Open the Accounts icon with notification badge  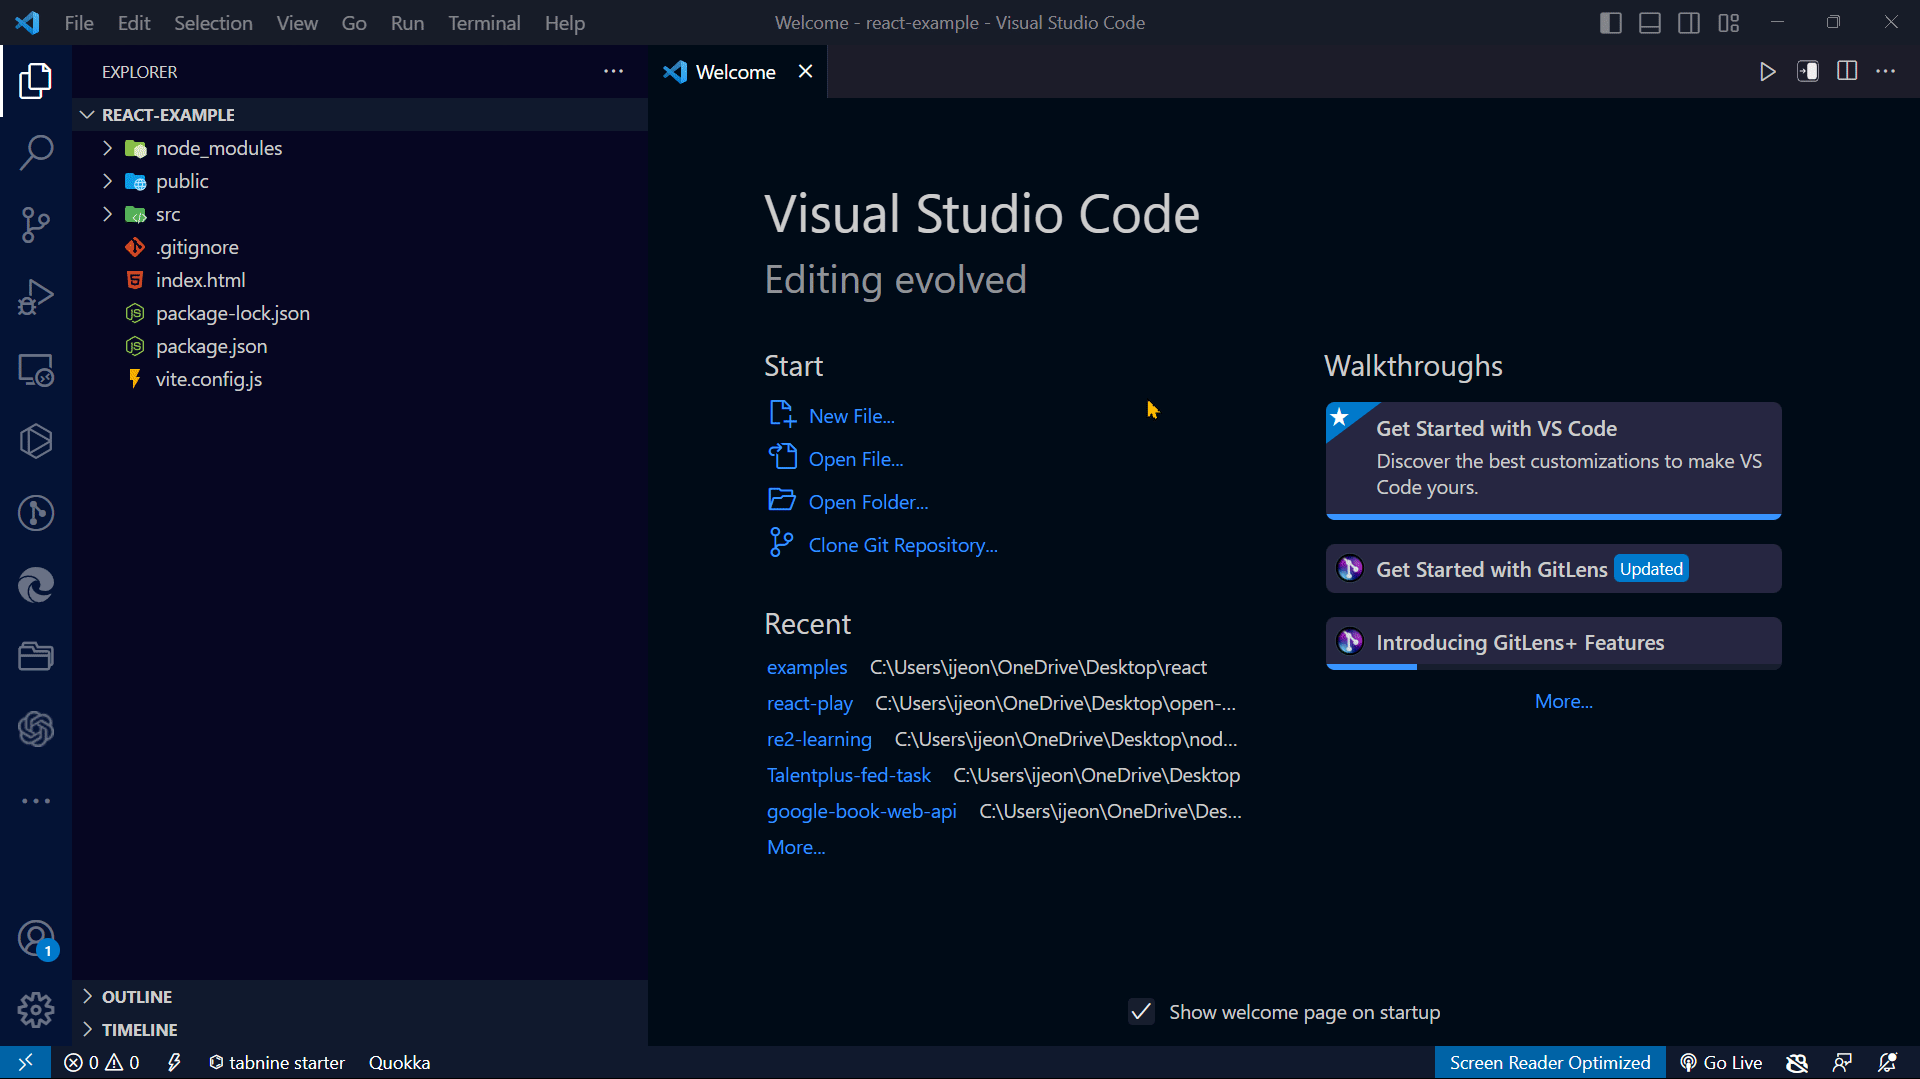36,938
